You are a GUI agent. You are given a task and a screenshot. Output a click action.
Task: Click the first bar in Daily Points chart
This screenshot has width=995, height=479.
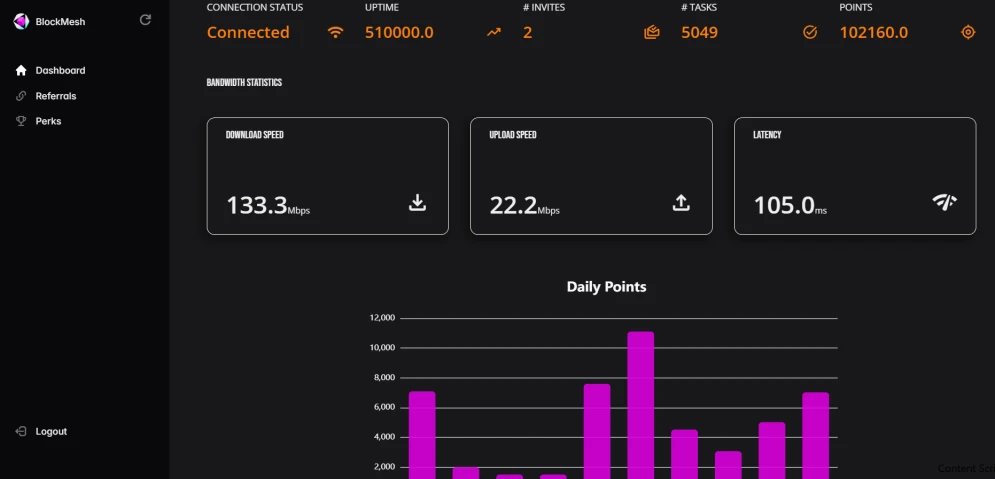click(x=422, y=435)
